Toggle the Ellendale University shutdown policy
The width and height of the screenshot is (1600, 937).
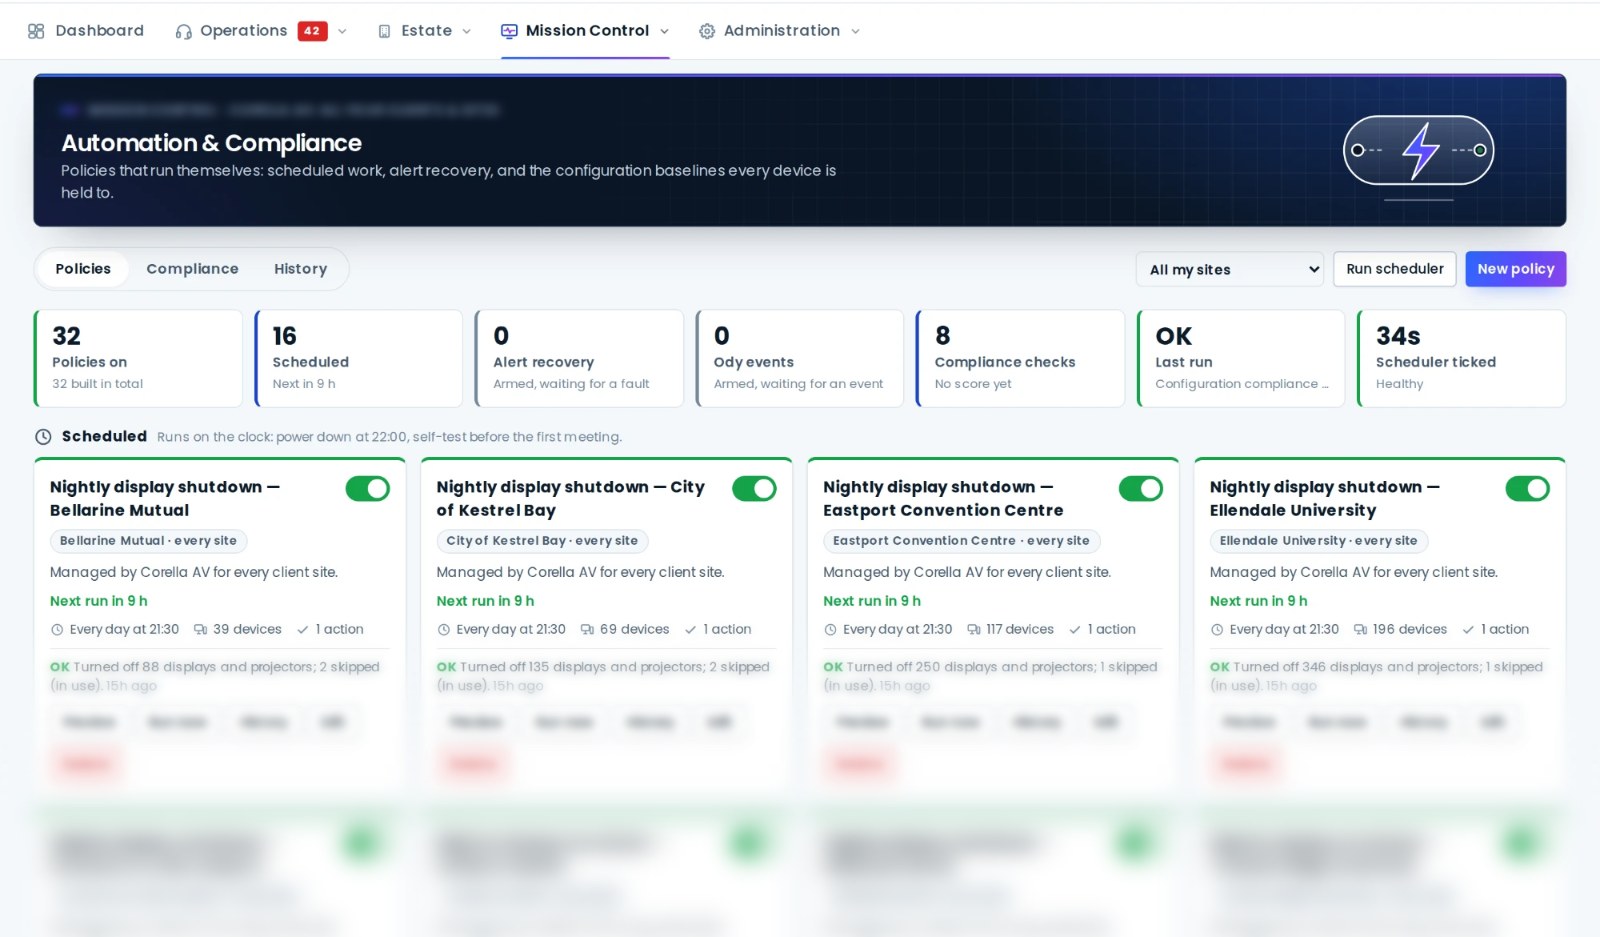pyautogui.click(x=1528, y=488)
